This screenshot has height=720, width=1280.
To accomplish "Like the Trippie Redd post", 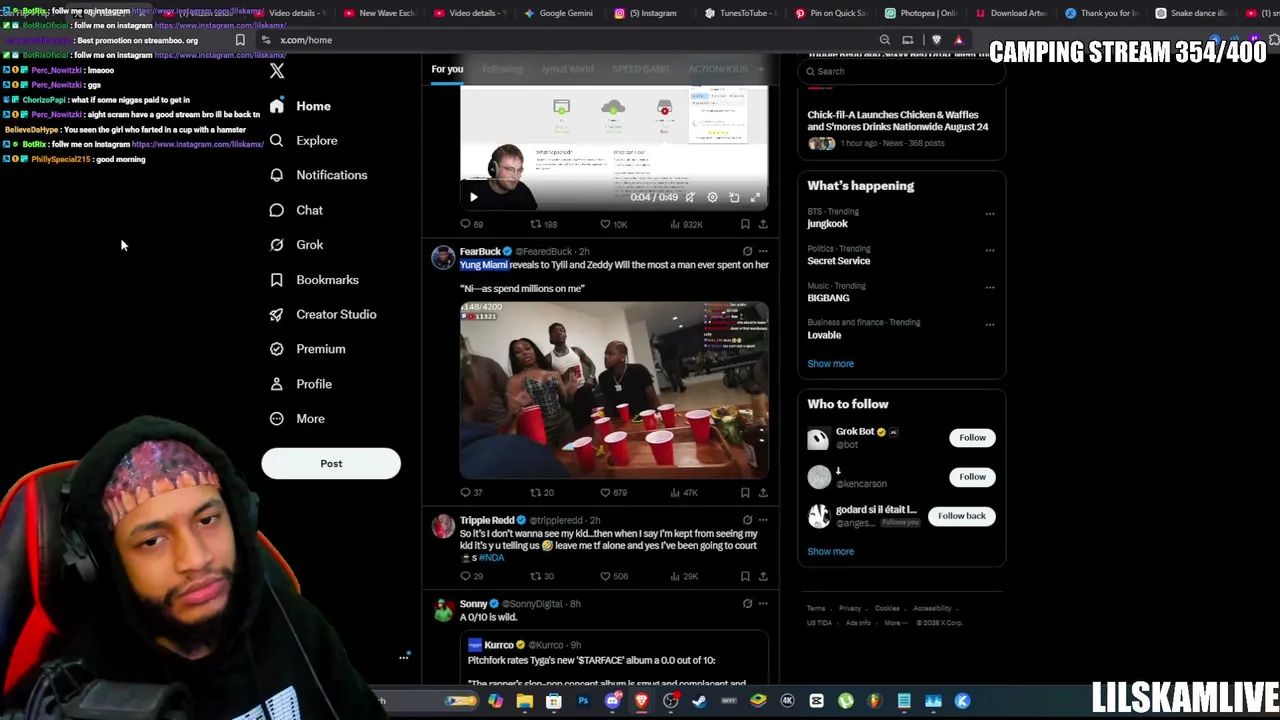I will pyautogui.click(x=605, y=576).
